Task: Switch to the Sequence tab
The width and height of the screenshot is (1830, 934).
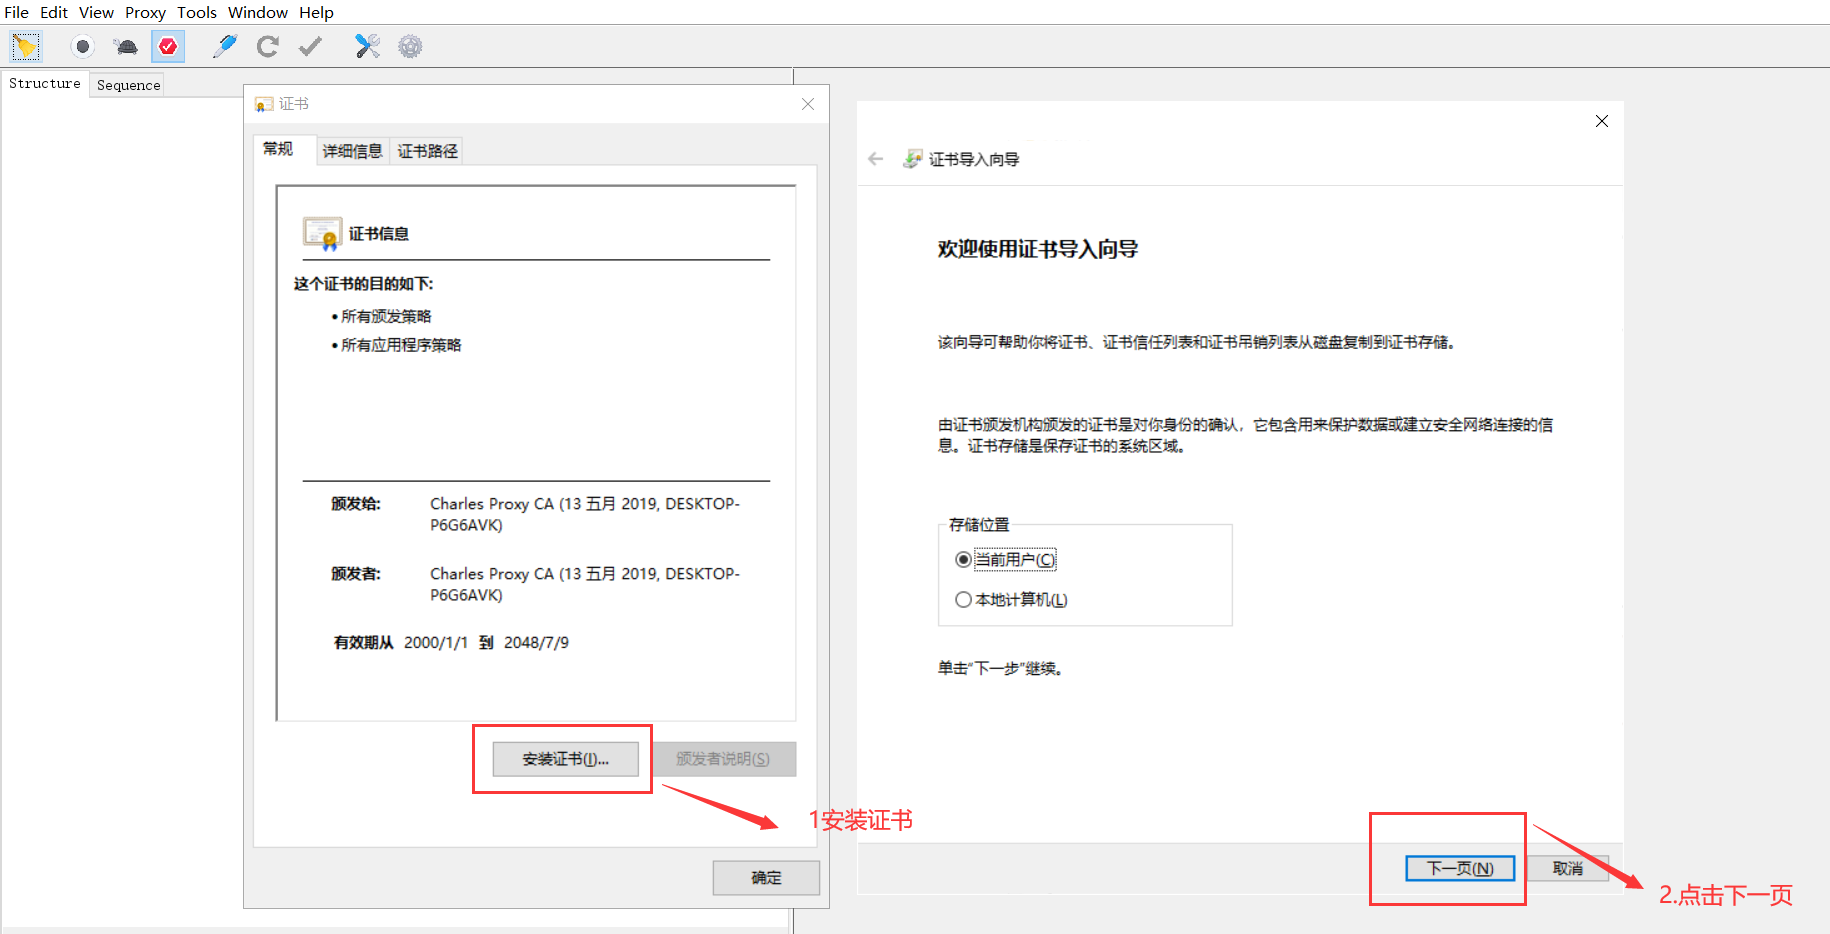Action: pos(128,85)
